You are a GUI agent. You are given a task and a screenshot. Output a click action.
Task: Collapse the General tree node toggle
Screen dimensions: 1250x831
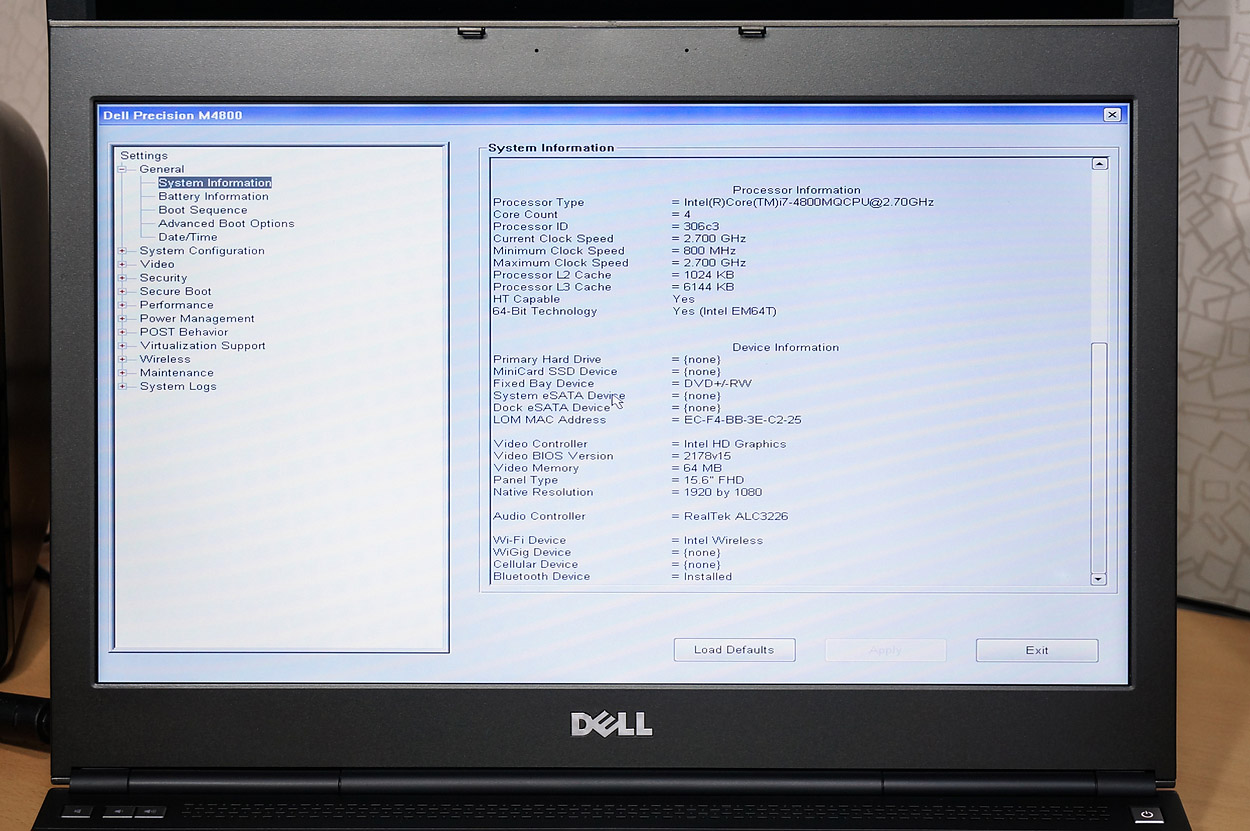coord(123,170)
